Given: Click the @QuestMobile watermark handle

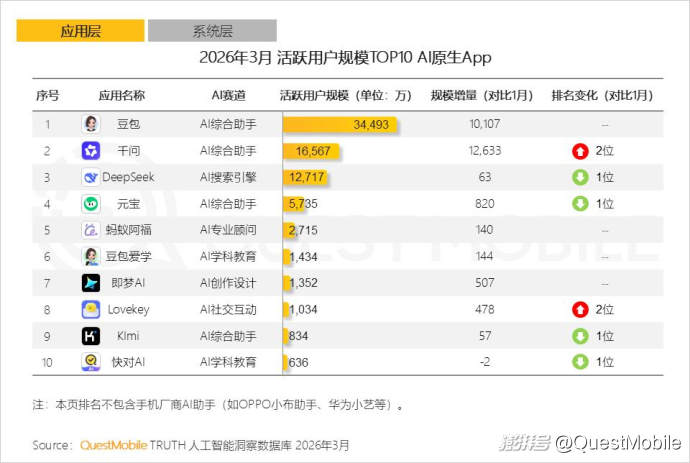Looking at the screenshot, I should tap(616, 442).
